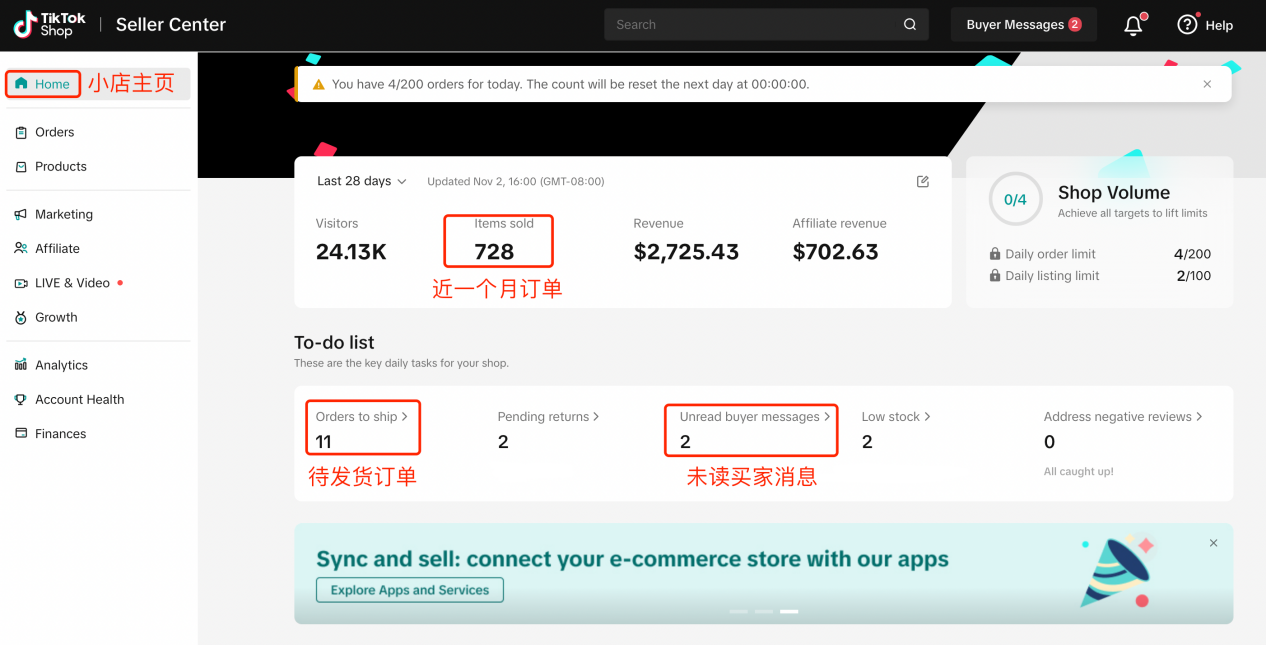Open Low stock details
1266x645 pixels.
tap(896, 417)
